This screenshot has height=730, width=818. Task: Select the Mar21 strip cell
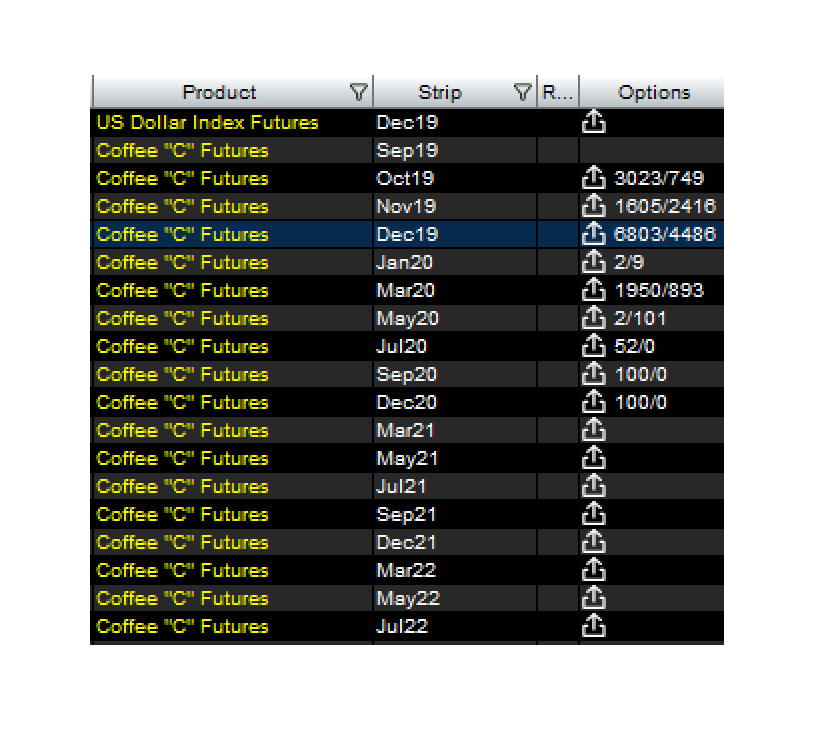pyautogui.click(x=454, y=430)
